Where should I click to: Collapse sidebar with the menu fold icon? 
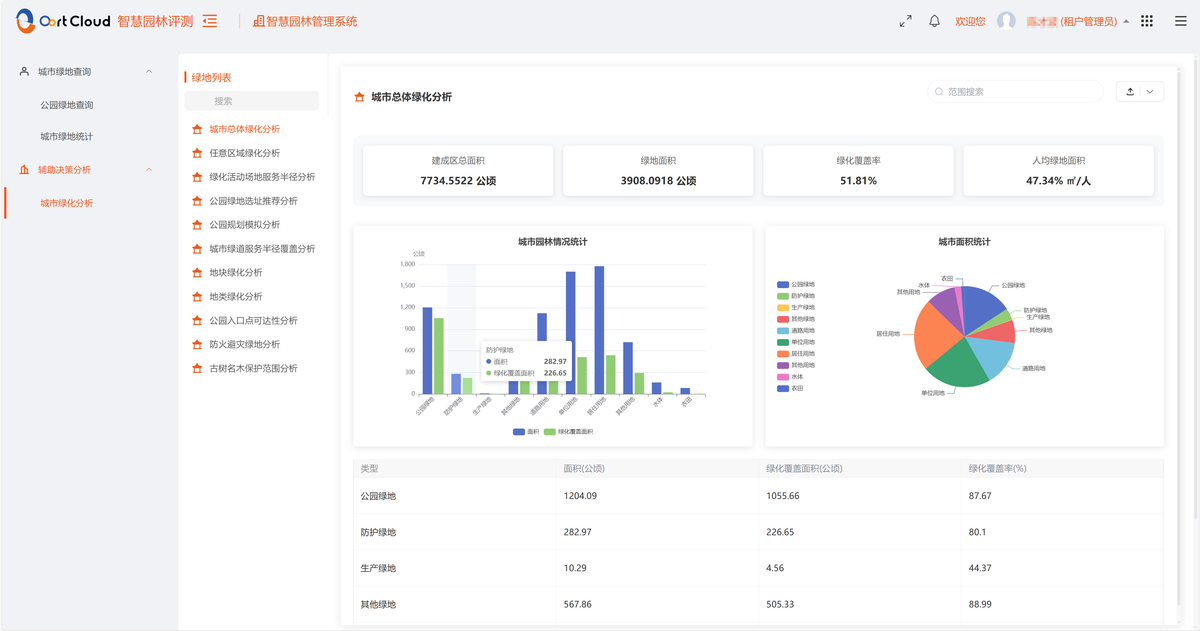(210, 21)
